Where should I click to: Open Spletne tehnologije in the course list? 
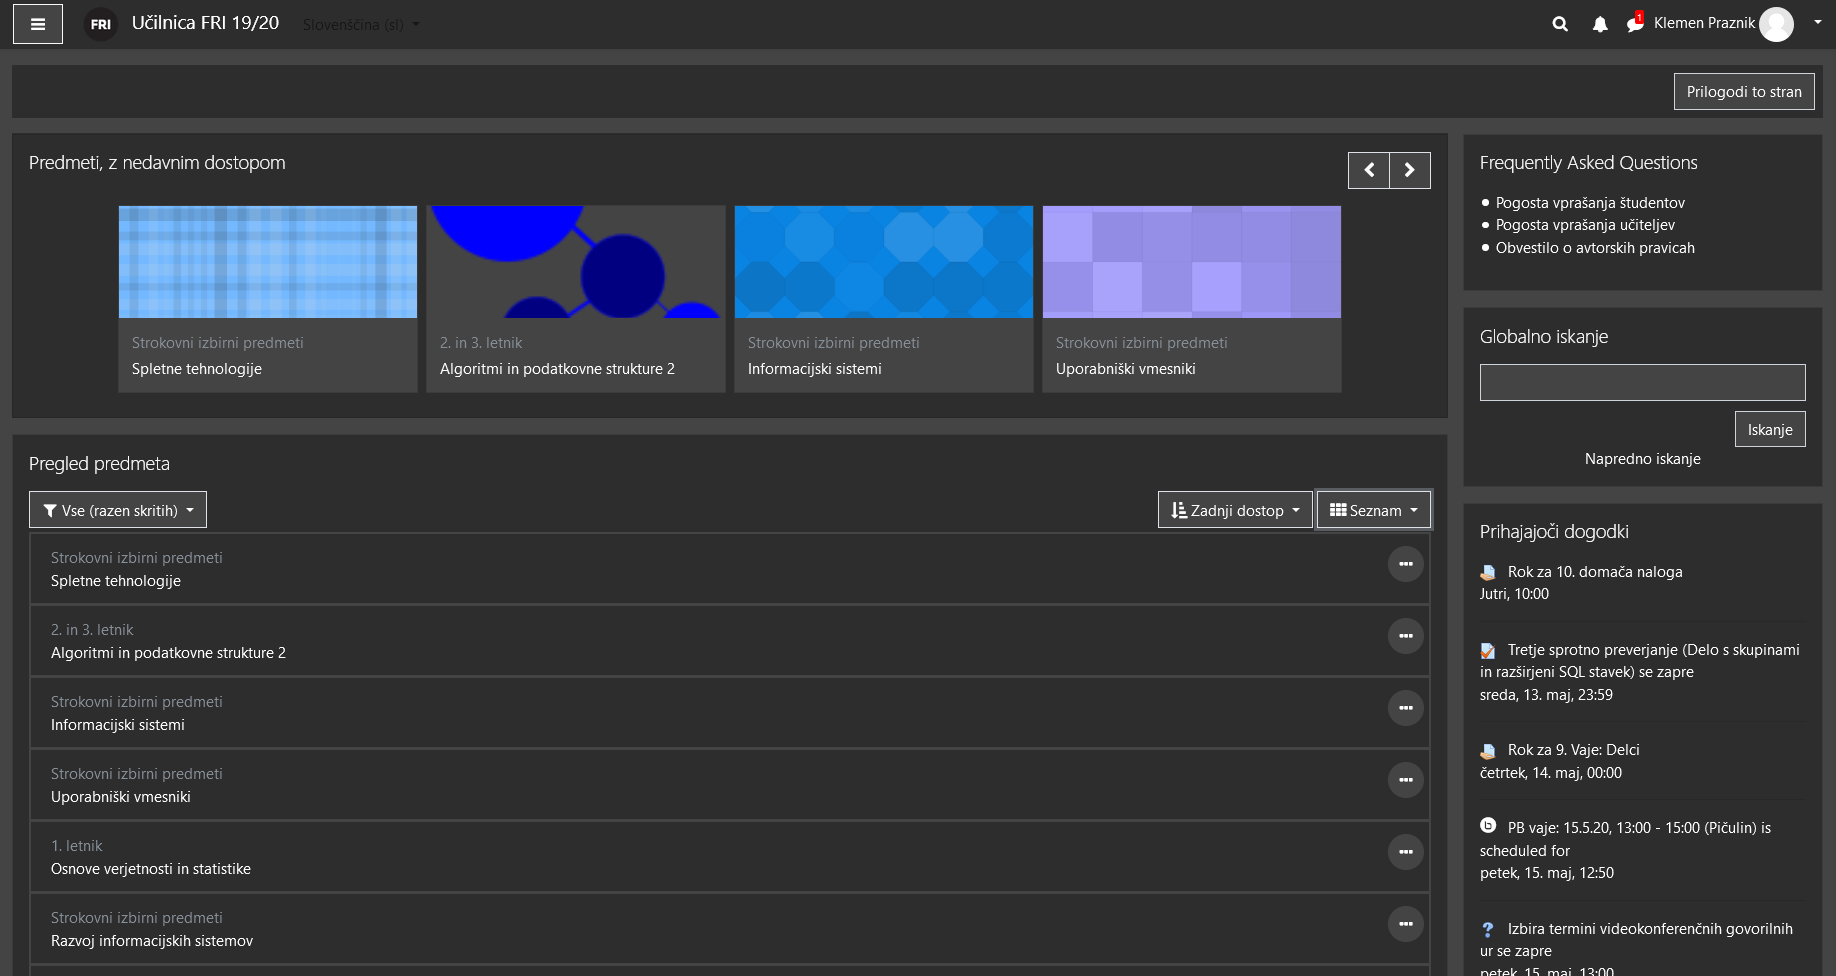click(116, 581)
